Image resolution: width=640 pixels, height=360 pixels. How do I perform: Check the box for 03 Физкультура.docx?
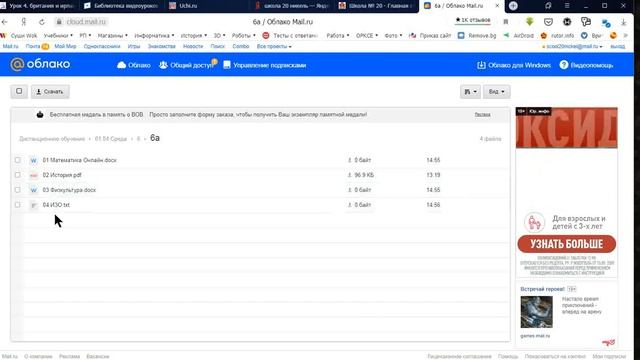pos(18,190)
